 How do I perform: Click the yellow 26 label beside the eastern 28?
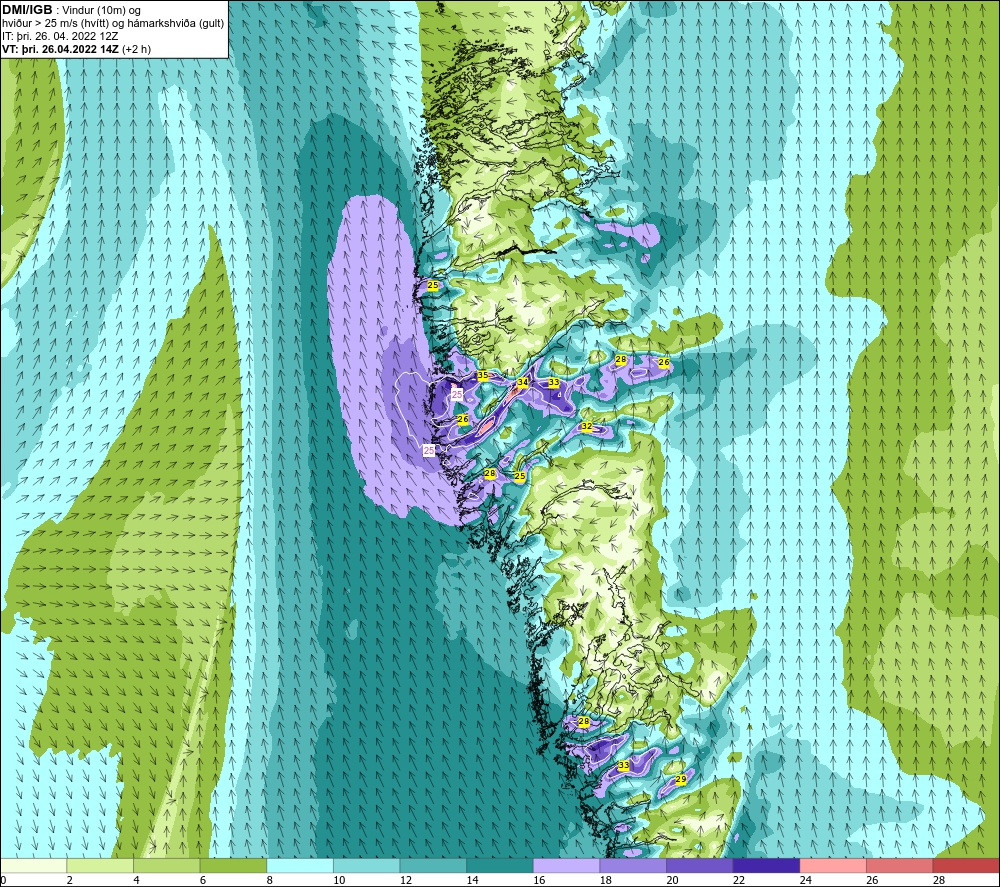point(664,362)
